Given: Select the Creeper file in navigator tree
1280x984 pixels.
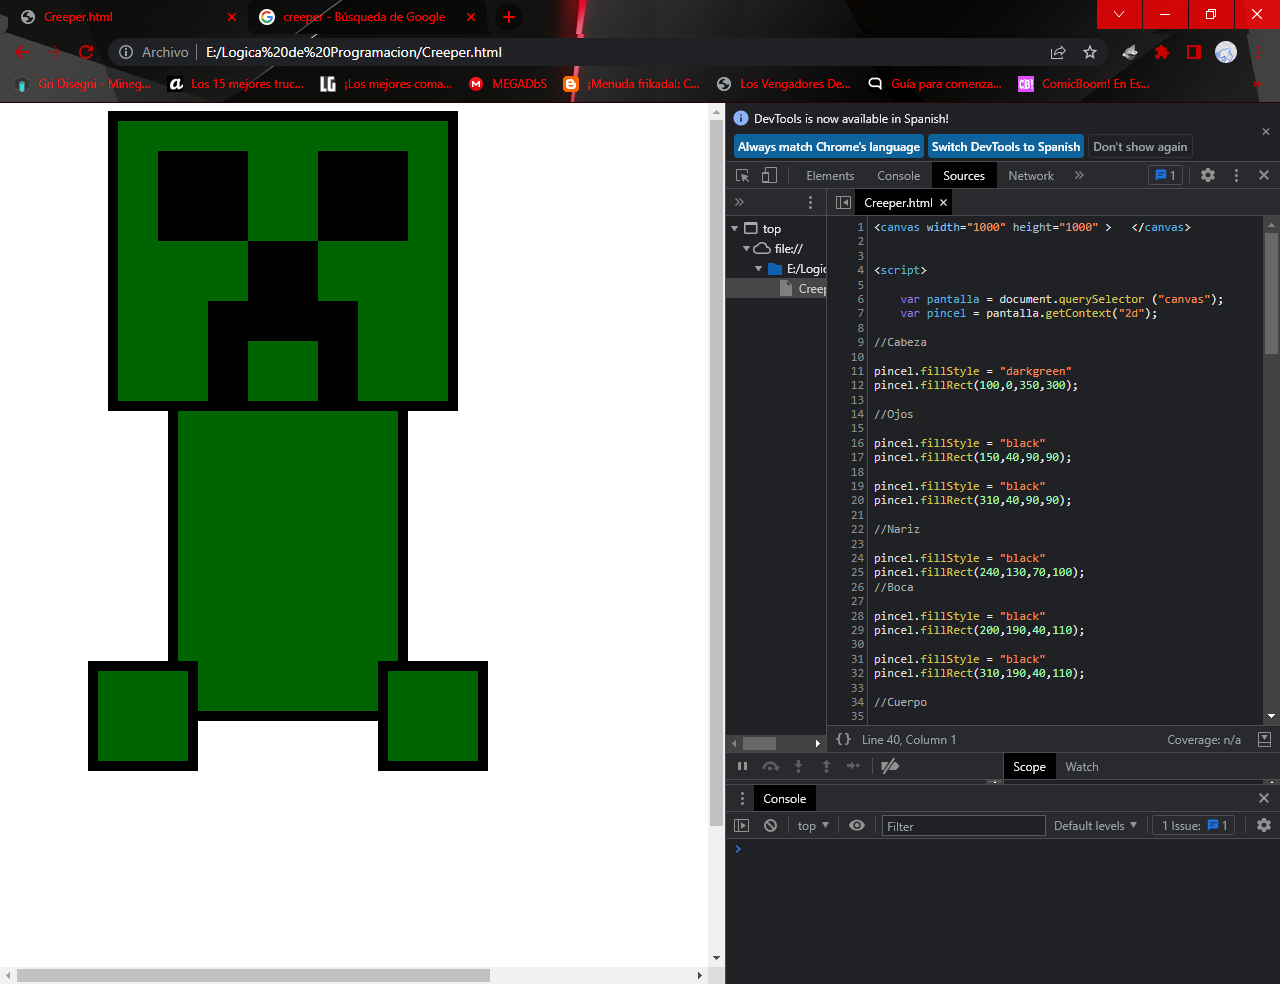Looking at the screenshot, I should (804, 288).
